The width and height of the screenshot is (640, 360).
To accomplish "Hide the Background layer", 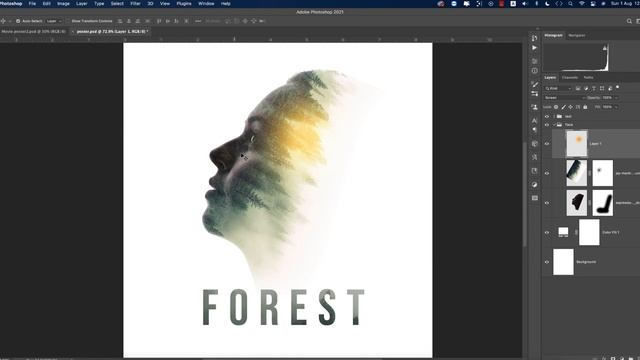I will [547, 262].
